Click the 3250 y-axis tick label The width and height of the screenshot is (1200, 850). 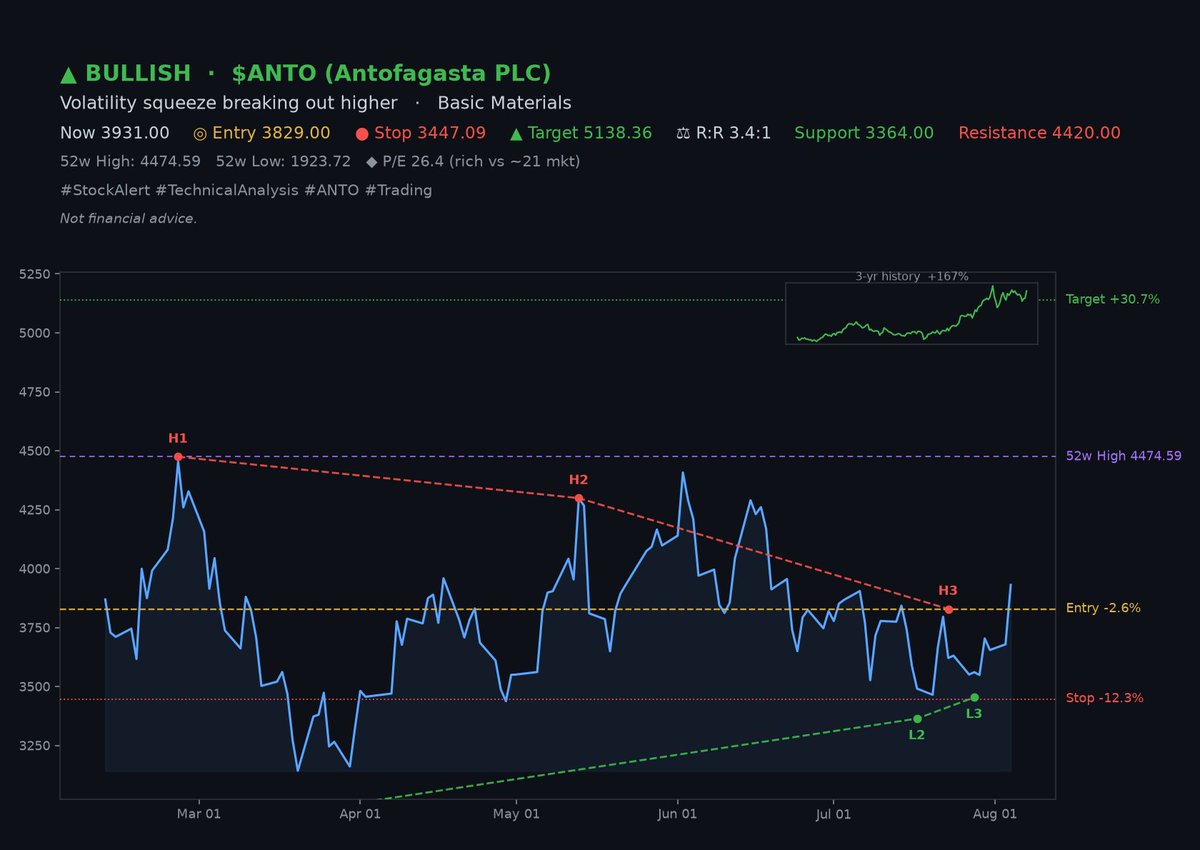pos(34,746)
